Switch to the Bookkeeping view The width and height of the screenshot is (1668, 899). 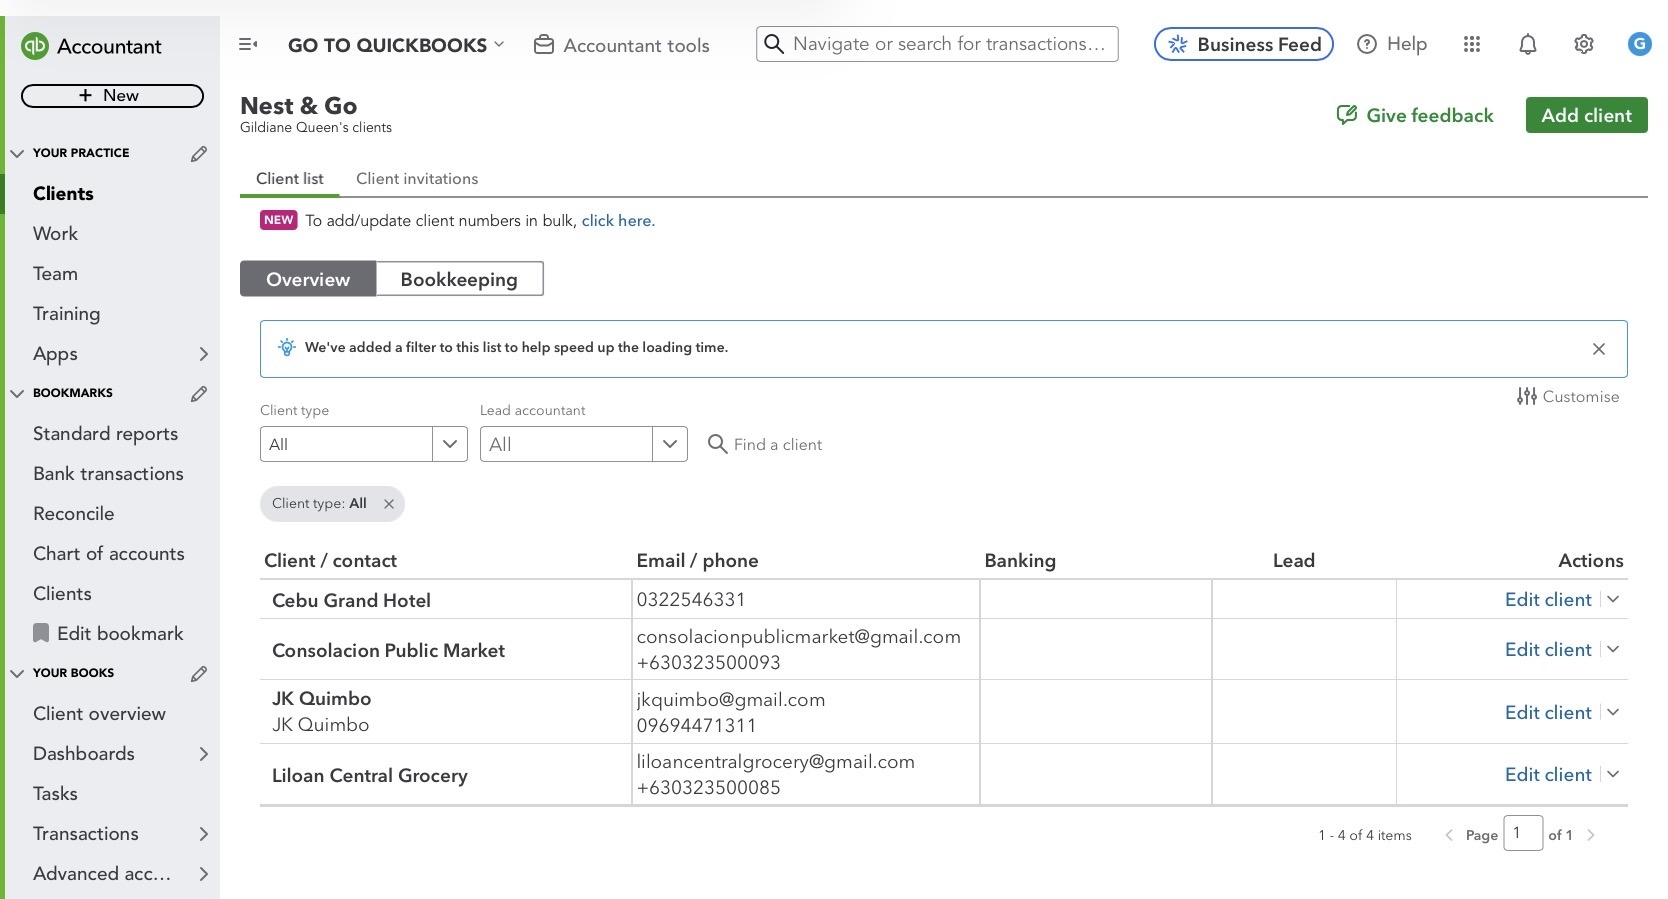tap(459, 279)
